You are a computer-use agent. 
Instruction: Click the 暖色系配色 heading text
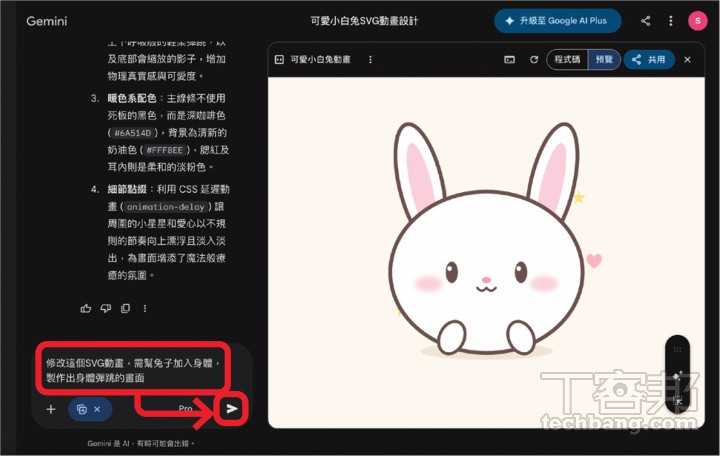tap(132, 98)
